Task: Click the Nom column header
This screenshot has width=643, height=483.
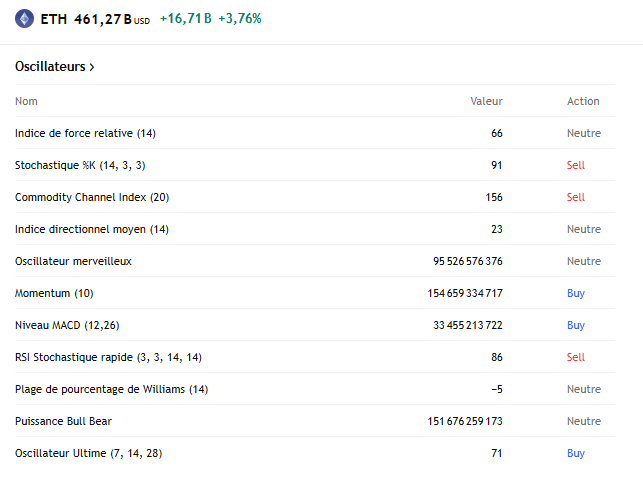Action: pyautogui.click(x=26, y=101)
